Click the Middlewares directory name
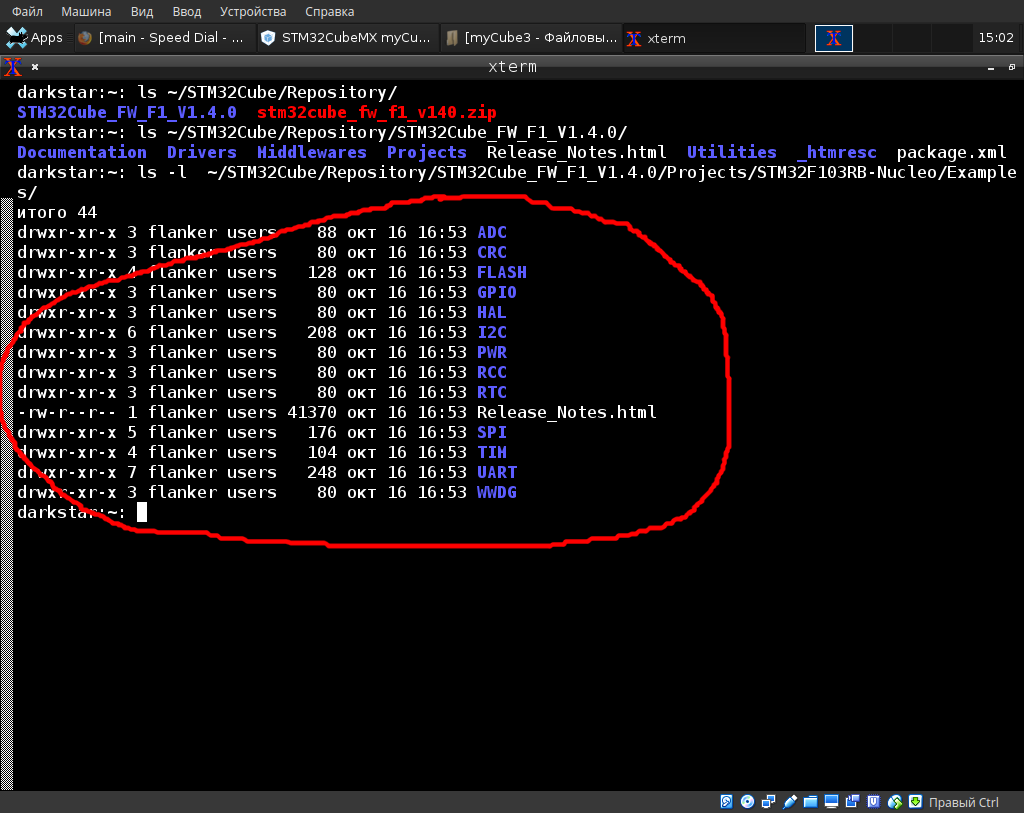The height and width of the screenshot is (813, 1024). point(312,152)
